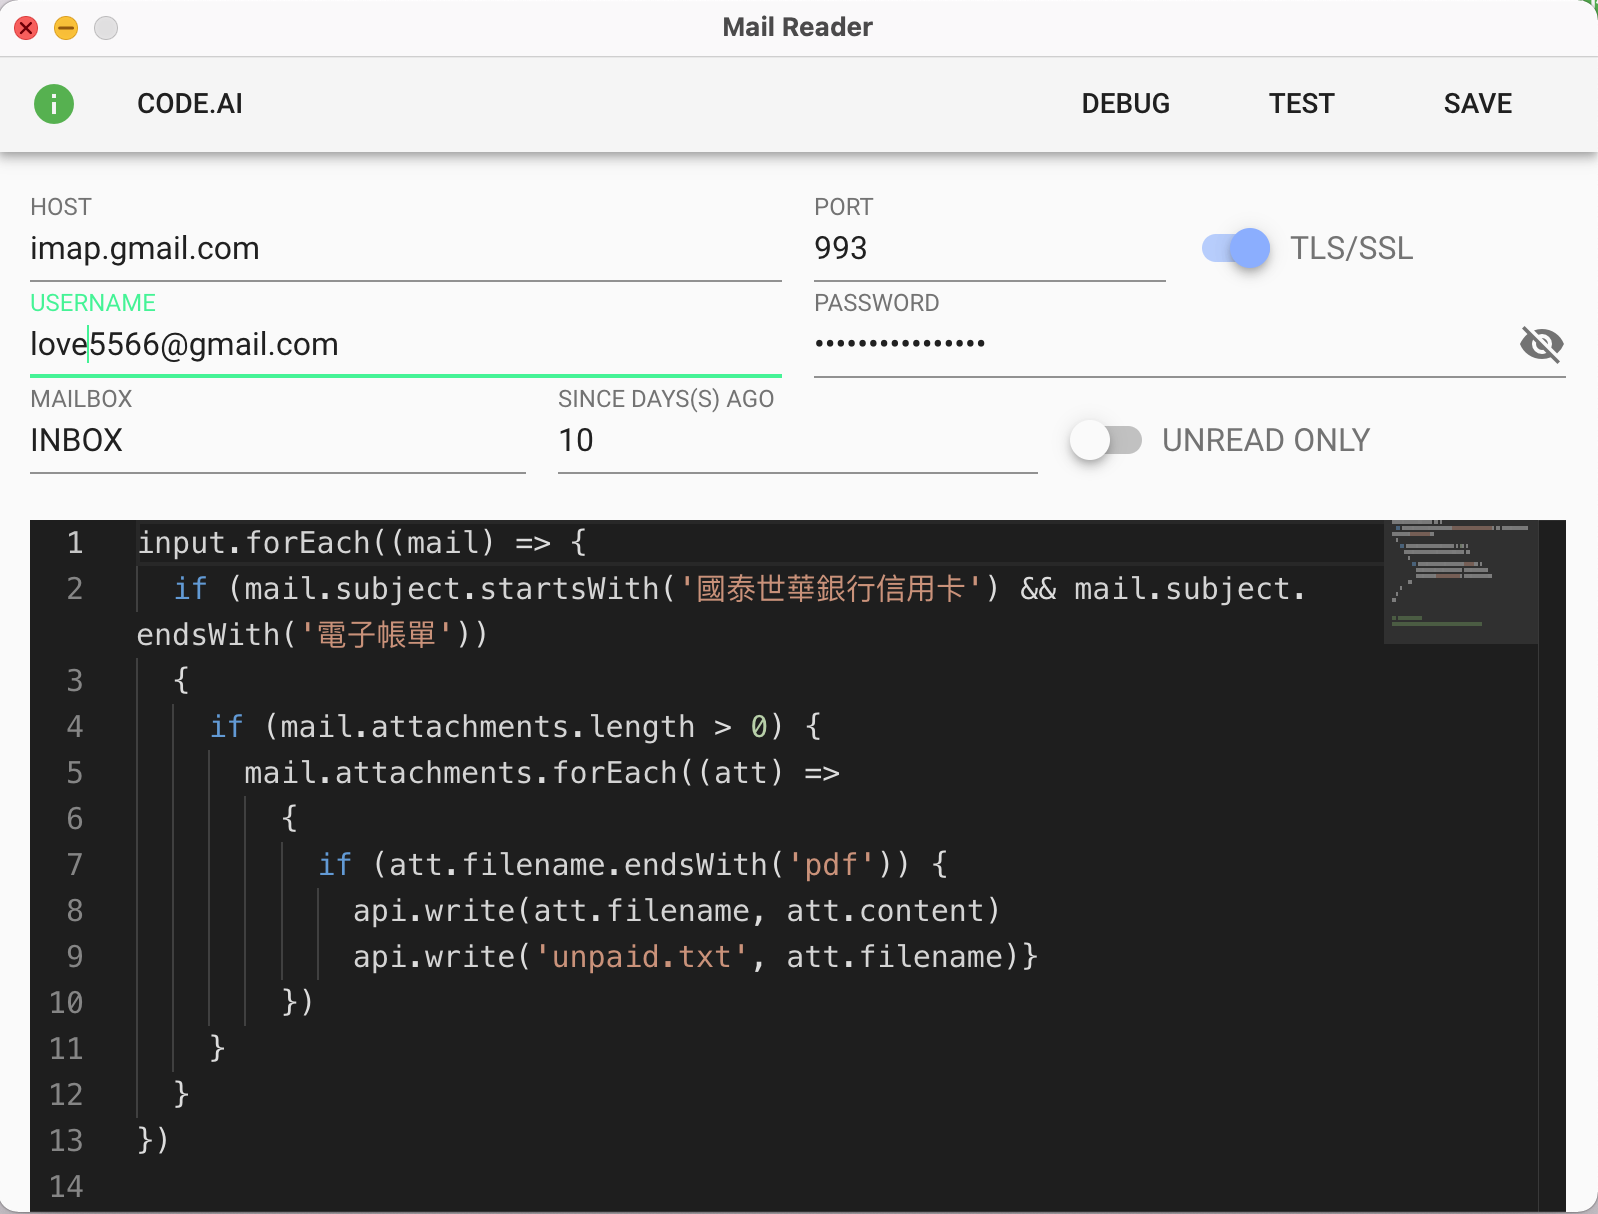The height and width of the screenshot is (1214, 1598).
Task: Place cursor on 'unpaid.txt' string
Action: (641, 957)
